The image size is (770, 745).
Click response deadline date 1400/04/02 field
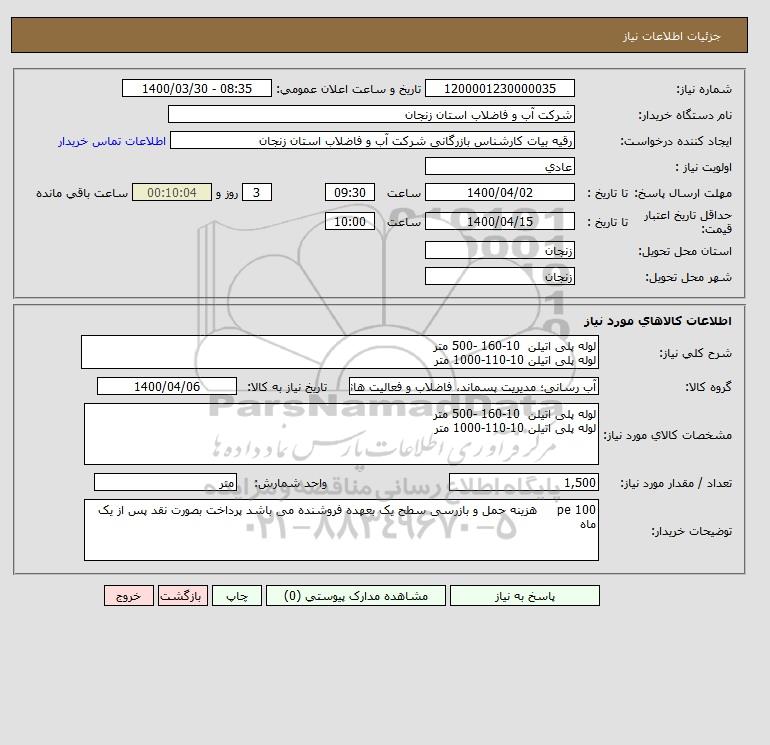click(x=499, y=193)
